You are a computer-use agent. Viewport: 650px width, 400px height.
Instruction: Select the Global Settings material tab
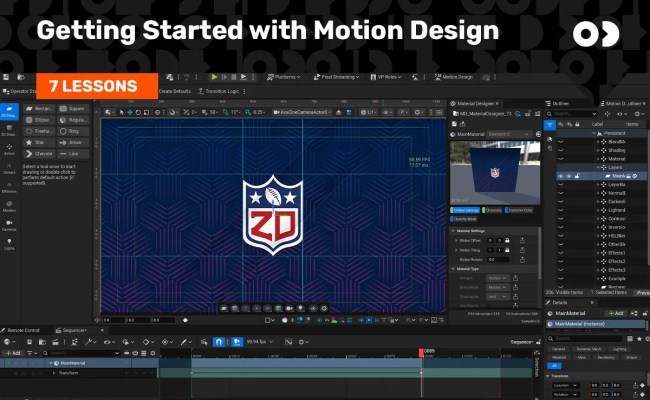click(465, 211)
